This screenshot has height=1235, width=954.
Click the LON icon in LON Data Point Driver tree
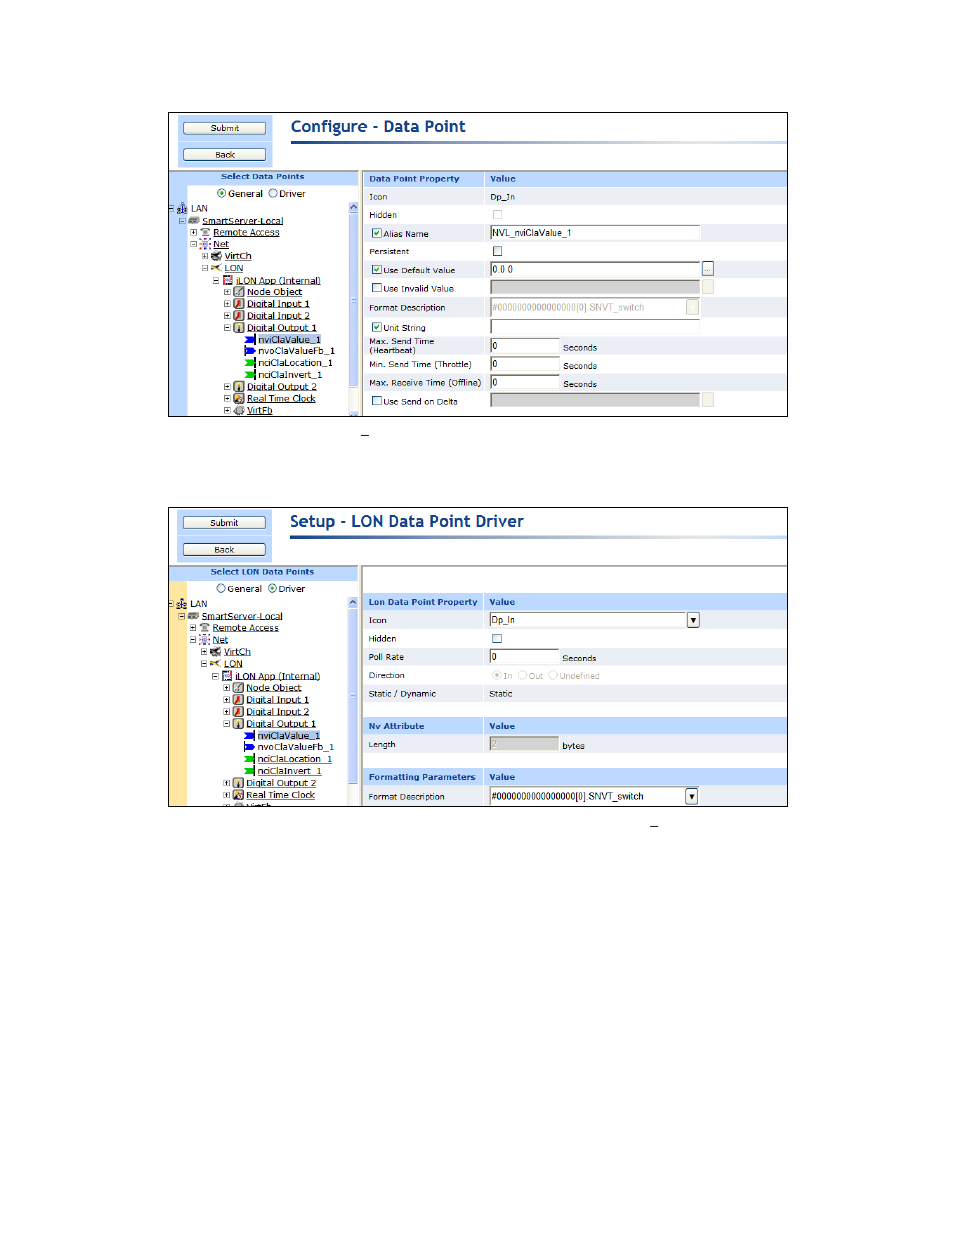(x=215, y=664)
